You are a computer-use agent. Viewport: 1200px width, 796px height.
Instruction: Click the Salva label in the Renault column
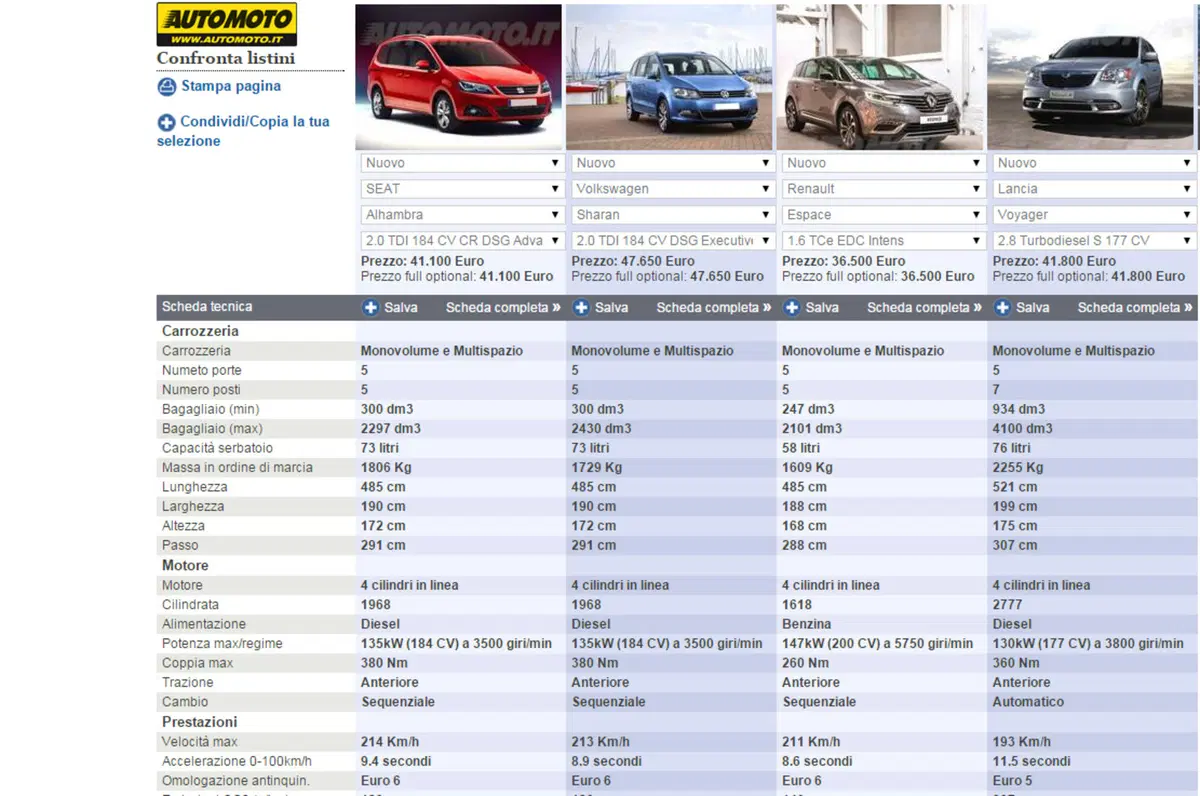(823, 308)
